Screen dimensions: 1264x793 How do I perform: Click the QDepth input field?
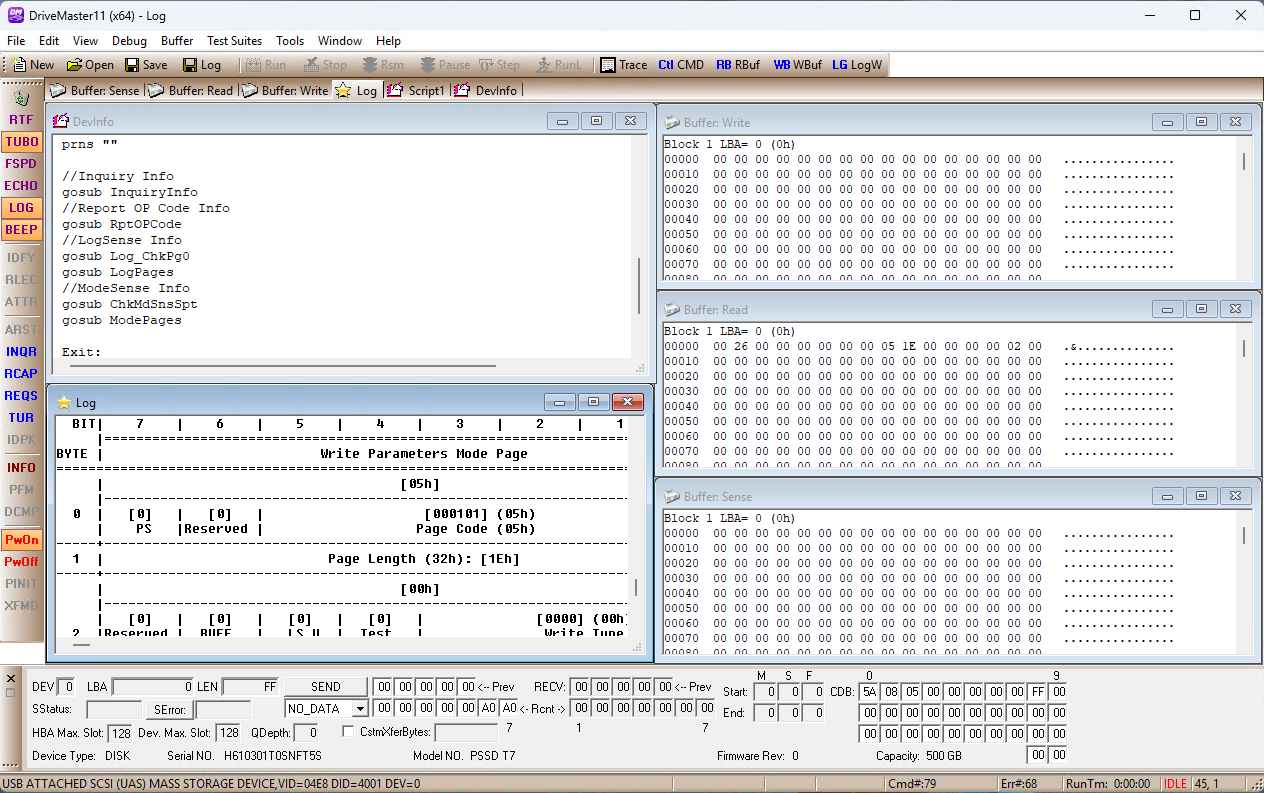pyautogui.click(x=306, y=733)
